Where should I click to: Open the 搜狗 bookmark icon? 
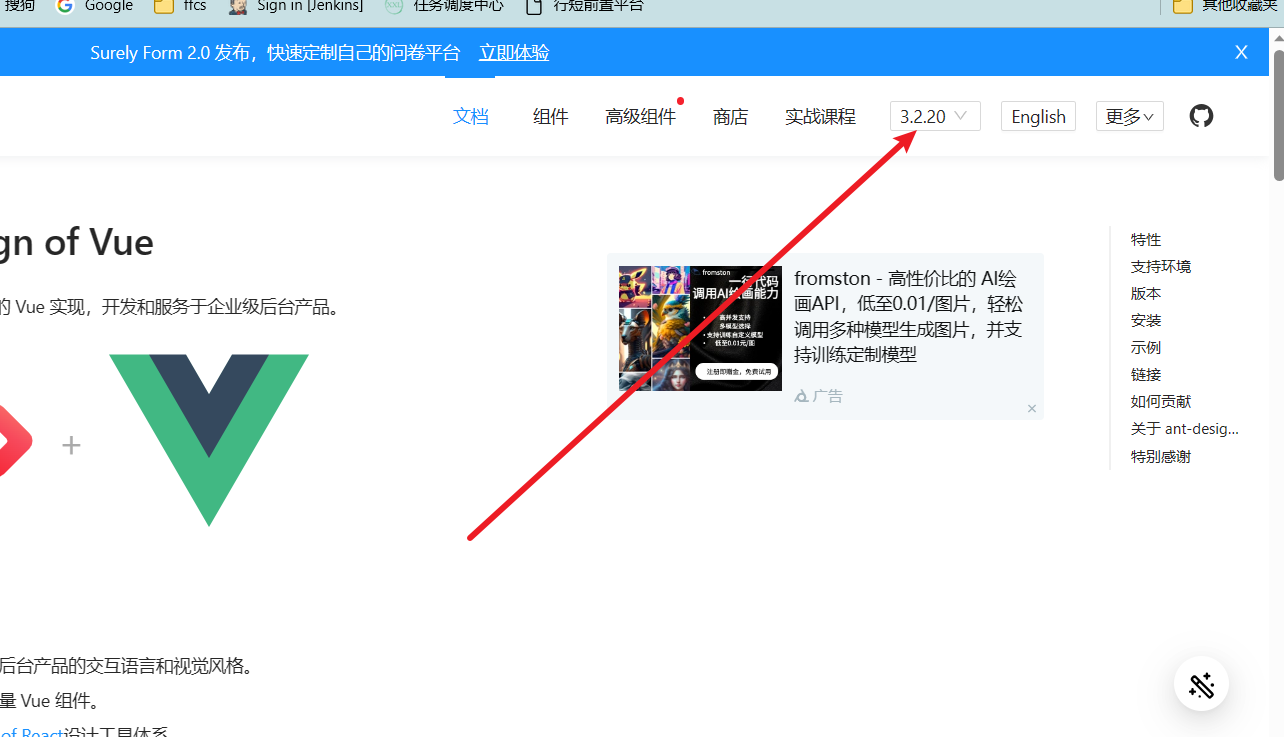click(x=18, y=7)
